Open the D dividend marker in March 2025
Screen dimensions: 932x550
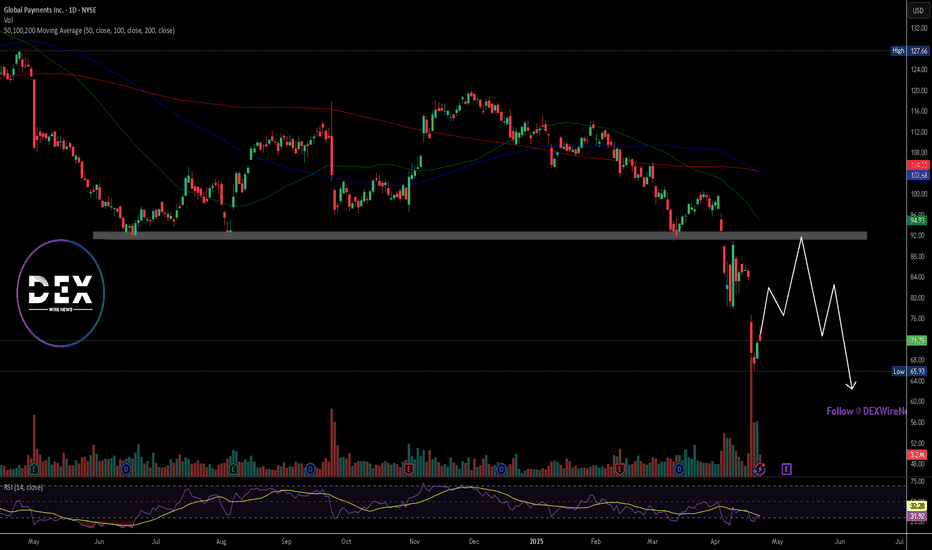pos(679,469)
